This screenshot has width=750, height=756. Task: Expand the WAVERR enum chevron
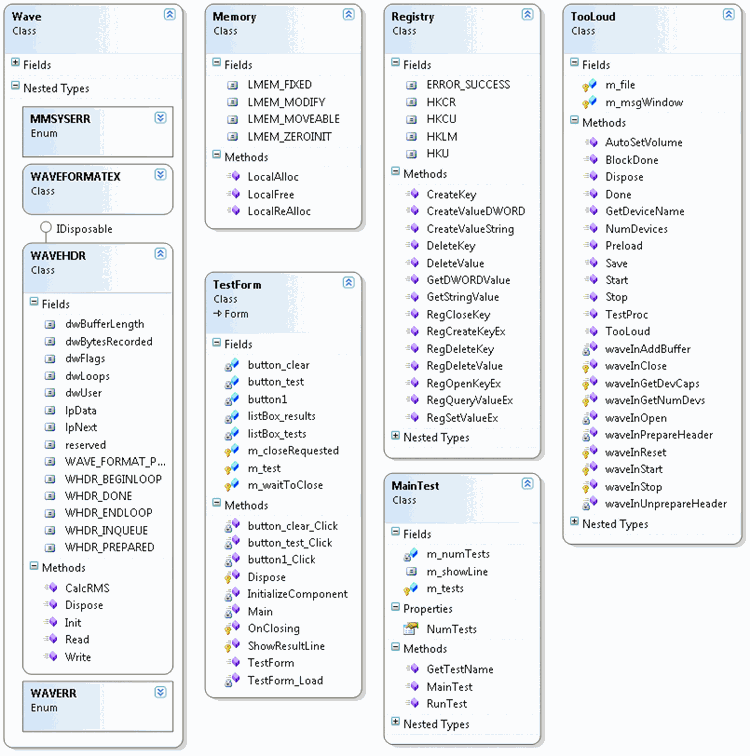point(161,692)
